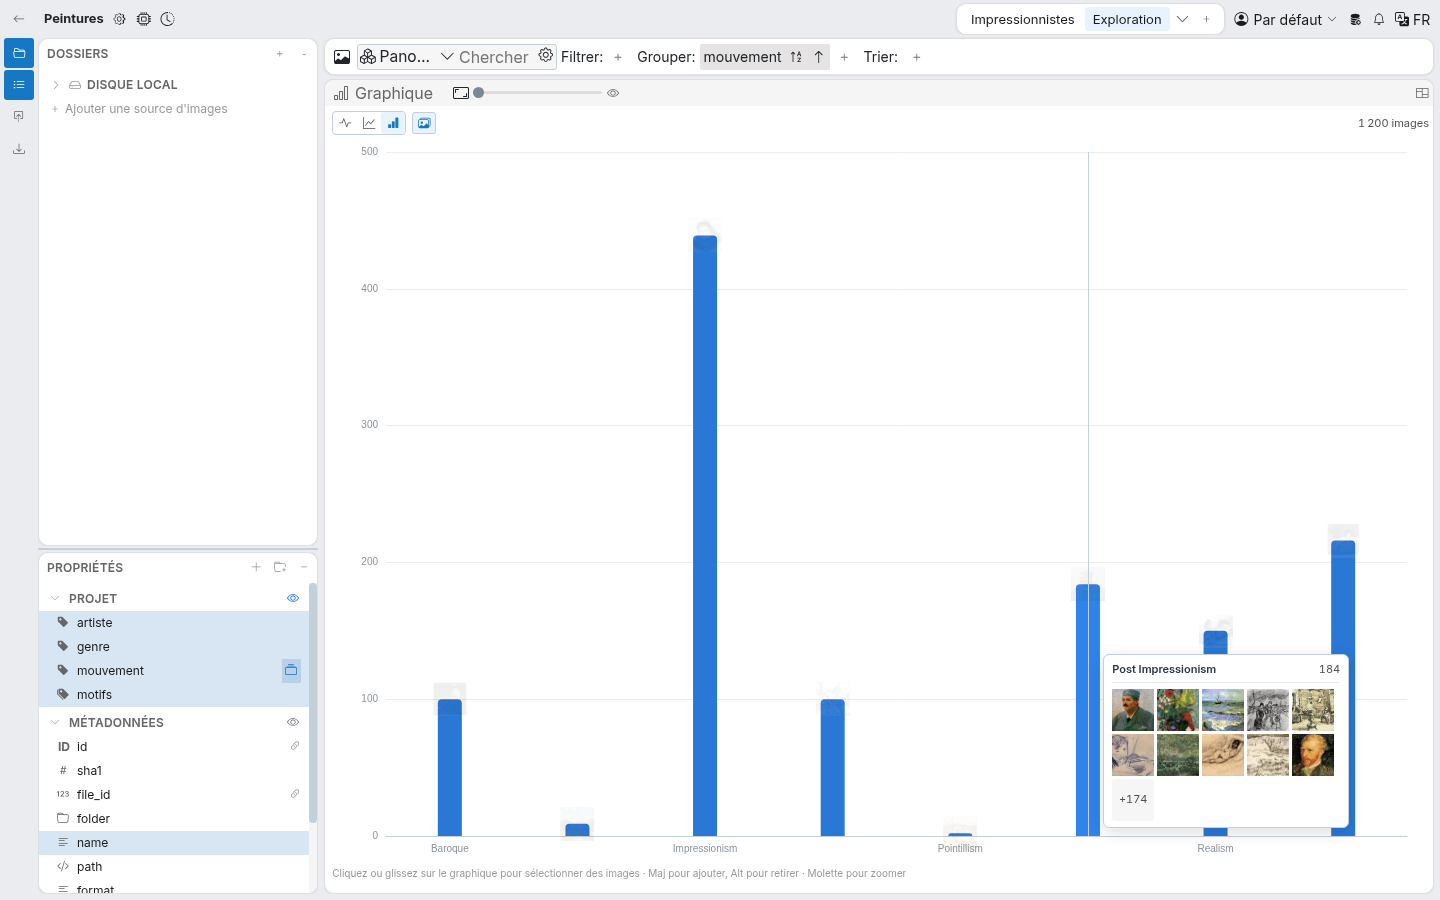Open project settings gear next to Peintures
Viewport: 1440px width, 900px height.
(x=120, y=19)
